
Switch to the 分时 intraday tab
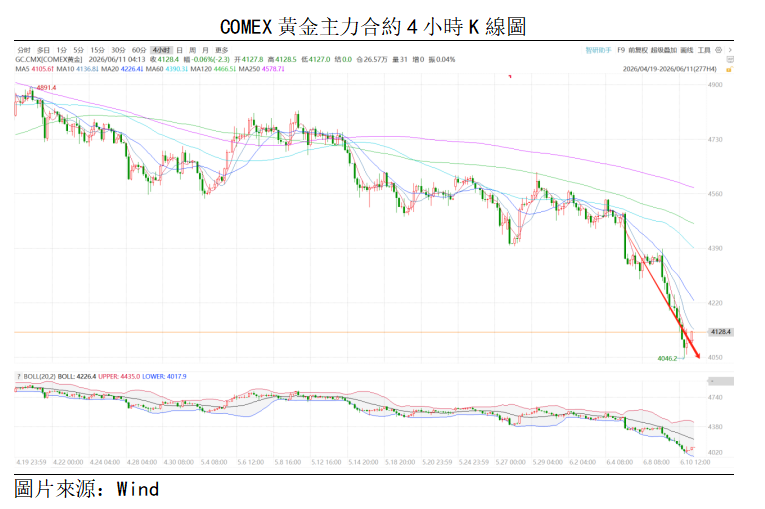pos(24,50)
